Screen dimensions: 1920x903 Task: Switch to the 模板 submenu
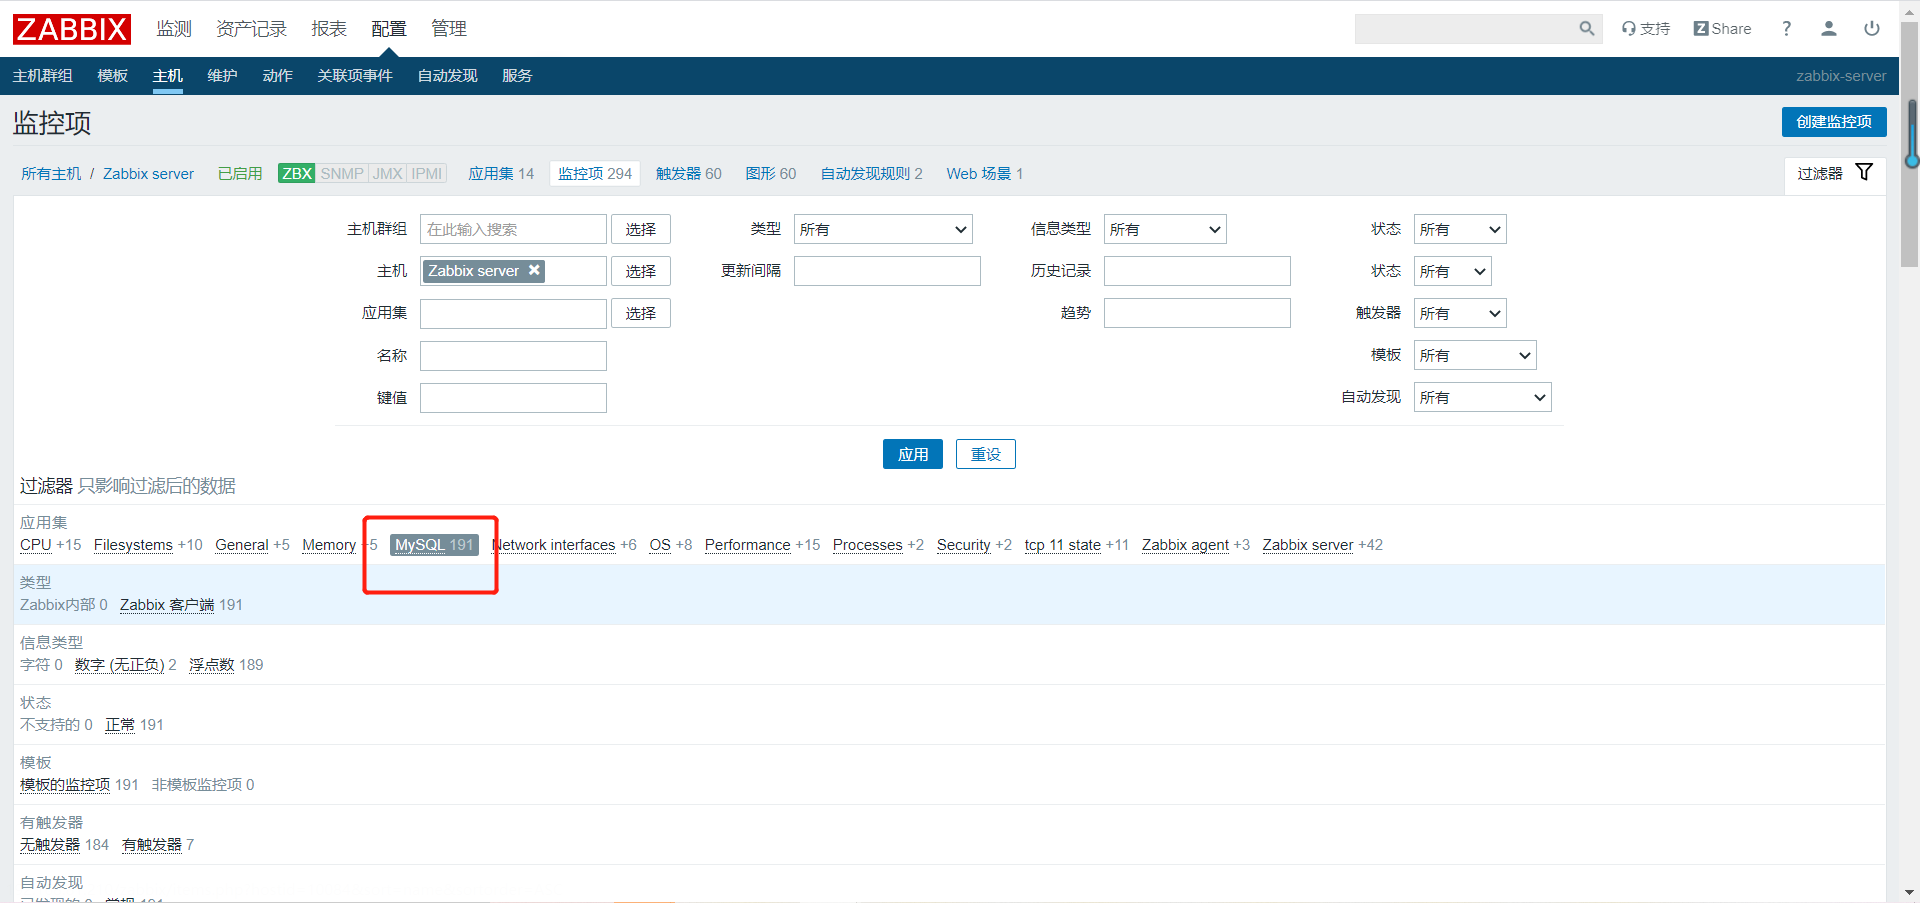coord(113,76)
